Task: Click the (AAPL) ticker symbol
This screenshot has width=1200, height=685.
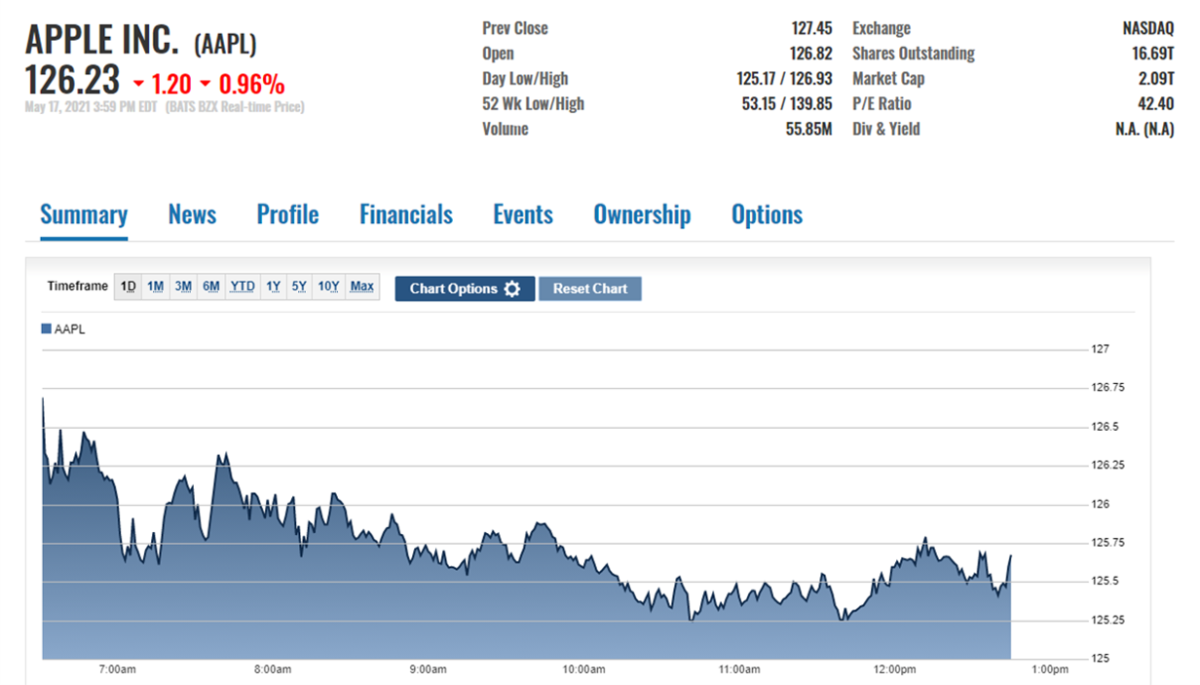Action: tap(225, 43)
